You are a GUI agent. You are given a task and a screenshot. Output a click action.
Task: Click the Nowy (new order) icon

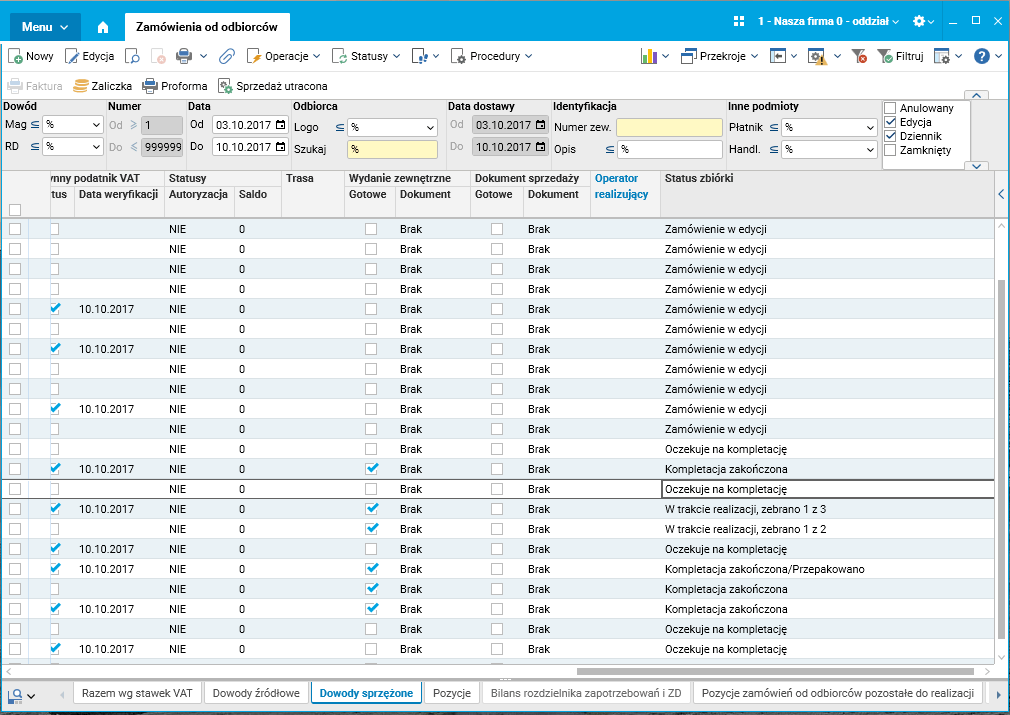coord(16,57)
